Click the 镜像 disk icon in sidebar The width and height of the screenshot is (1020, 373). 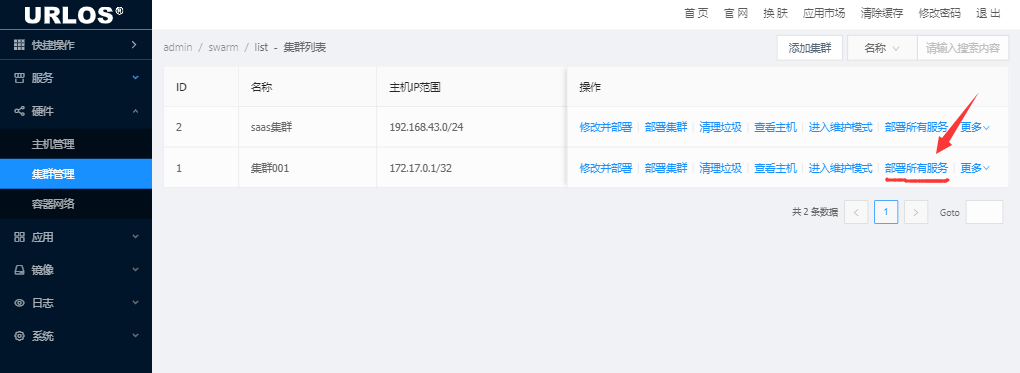pos(19,269)
